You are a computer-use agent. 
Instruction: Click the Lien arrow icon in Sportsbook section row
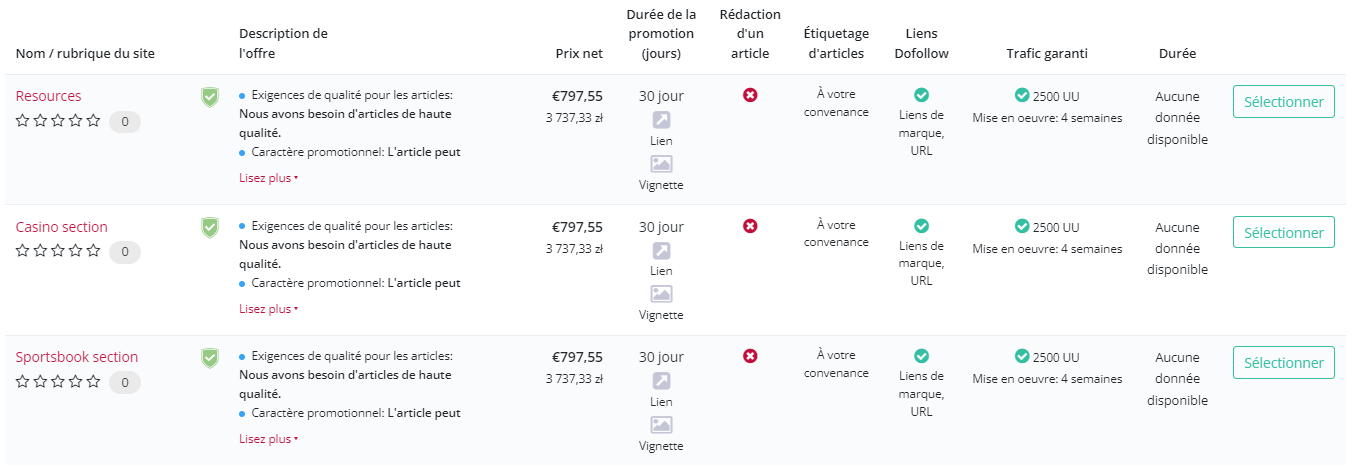point(661,381)
